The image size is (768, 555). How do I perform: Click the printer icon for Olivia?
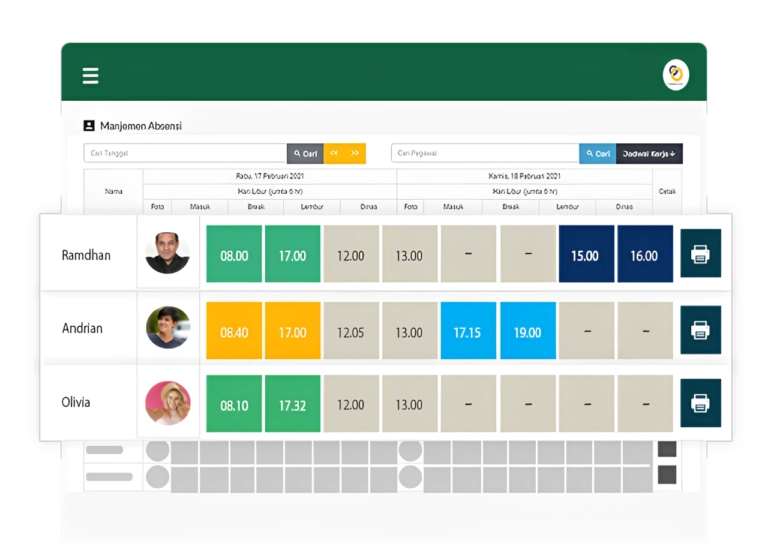point(700,403)
